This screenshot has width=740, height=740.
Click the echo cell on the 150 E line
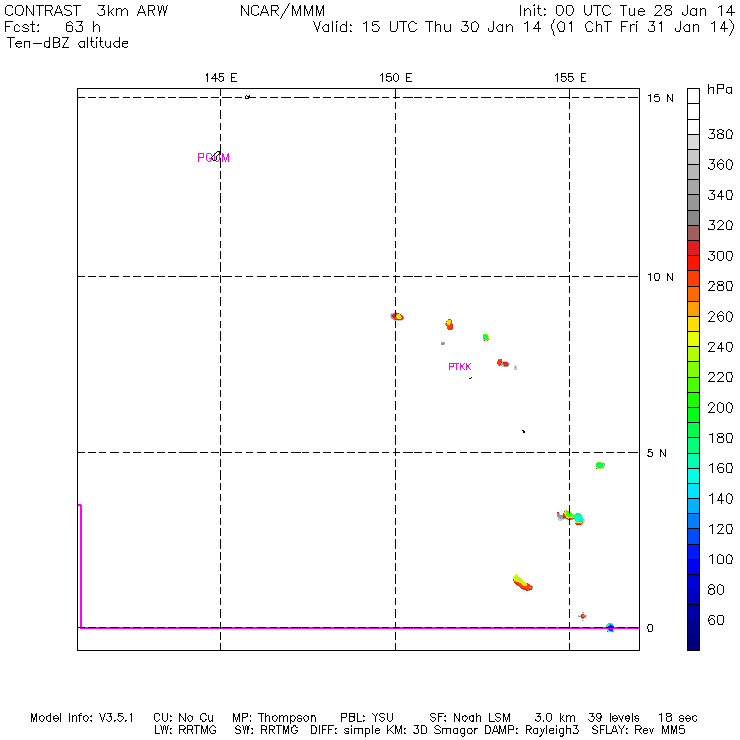(397, 316)
